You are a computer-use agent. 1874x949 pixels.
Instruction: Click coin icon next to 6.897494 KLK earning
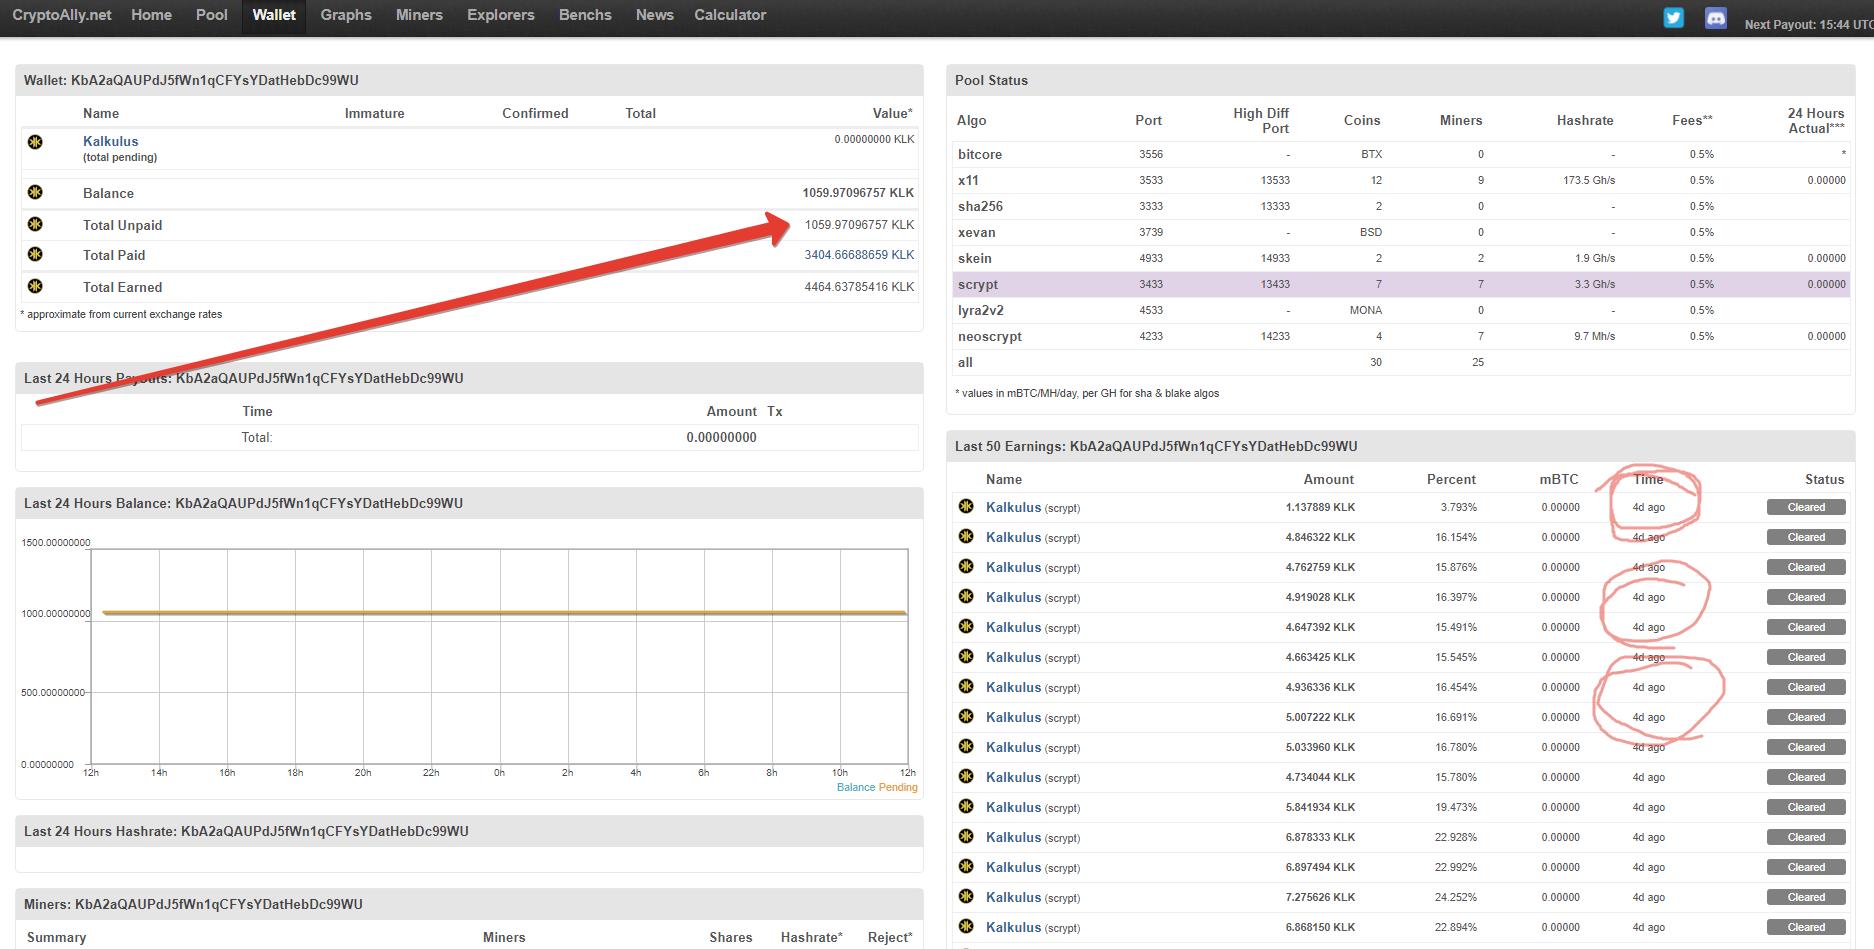966,866
